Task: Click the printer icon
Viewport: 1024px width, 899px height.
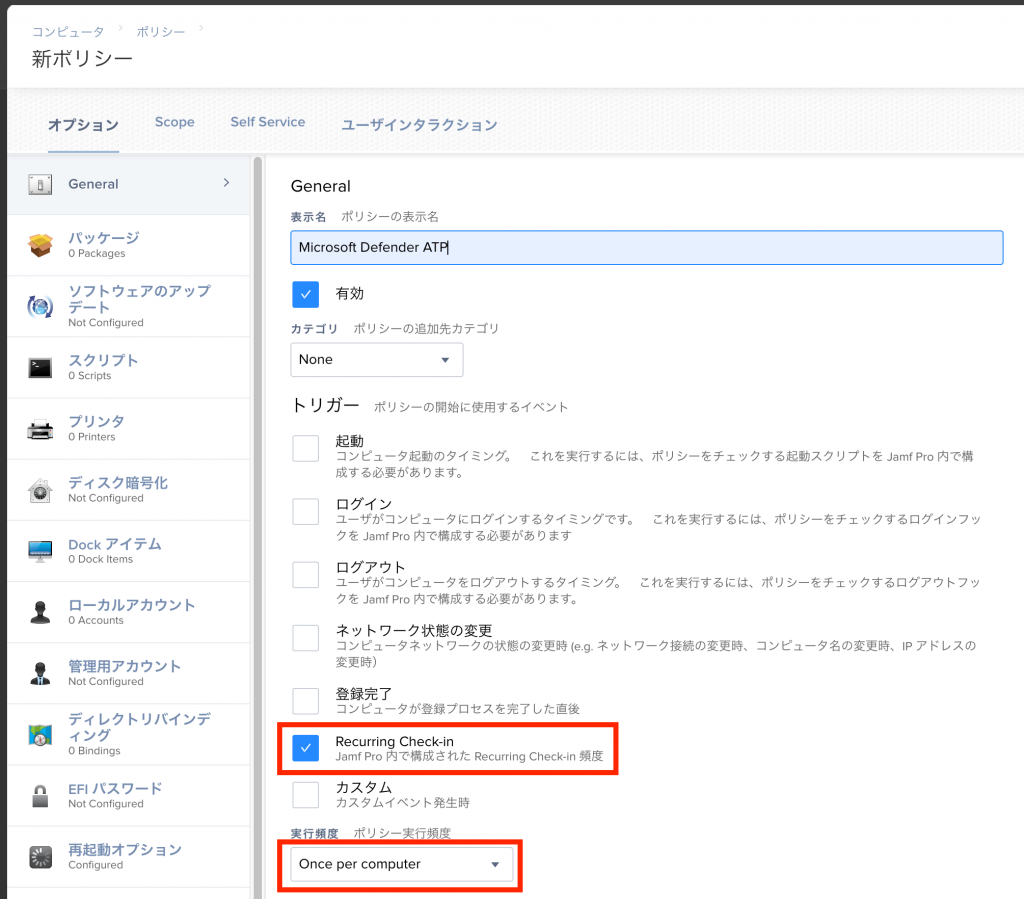Action: tap(40, 429)
